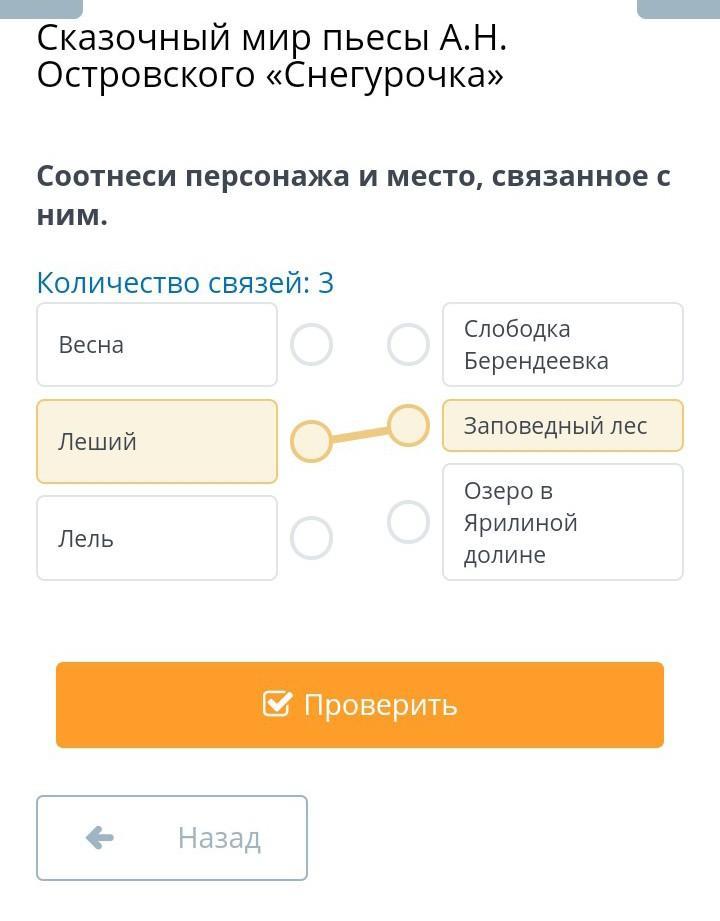
Task: Select the connector circle next to Весна
Action: coord(312,345)
